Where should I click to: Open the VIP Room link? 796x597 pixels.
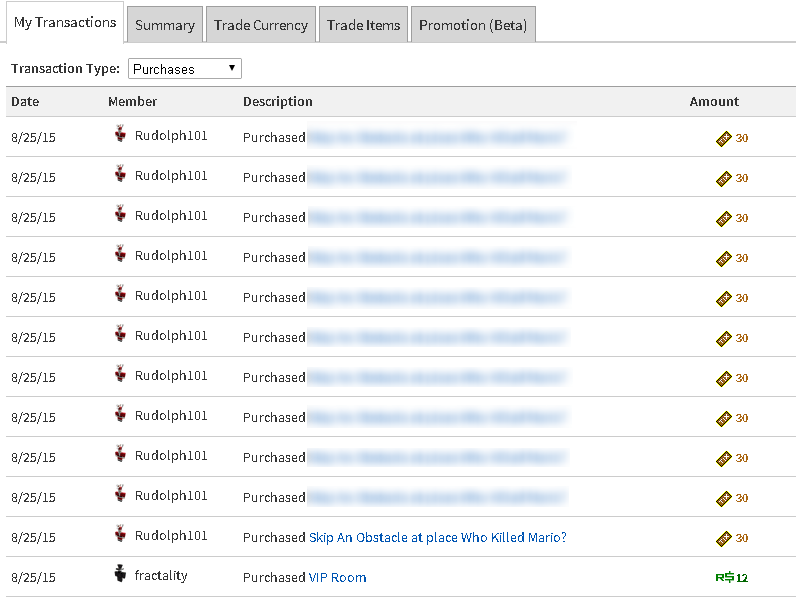tap(337, 578)
